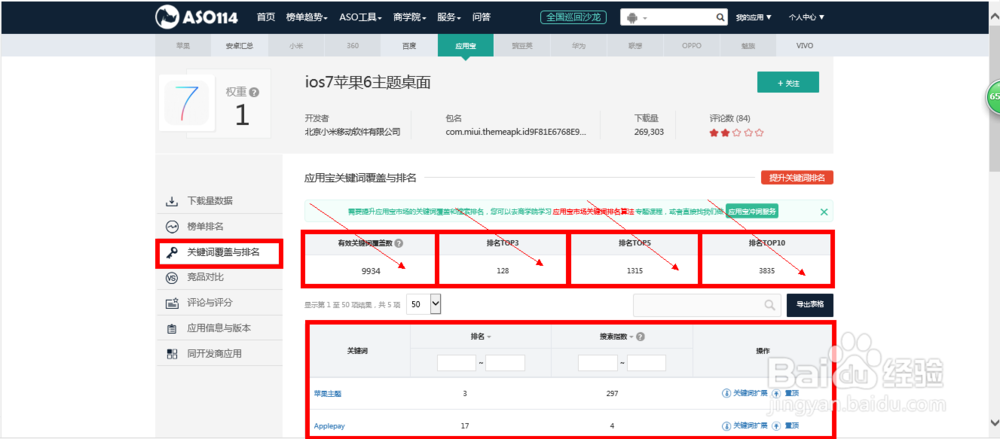Click the 下载量数据 download icon
This screenshot has width=1000, height=439.
(172, 201)
